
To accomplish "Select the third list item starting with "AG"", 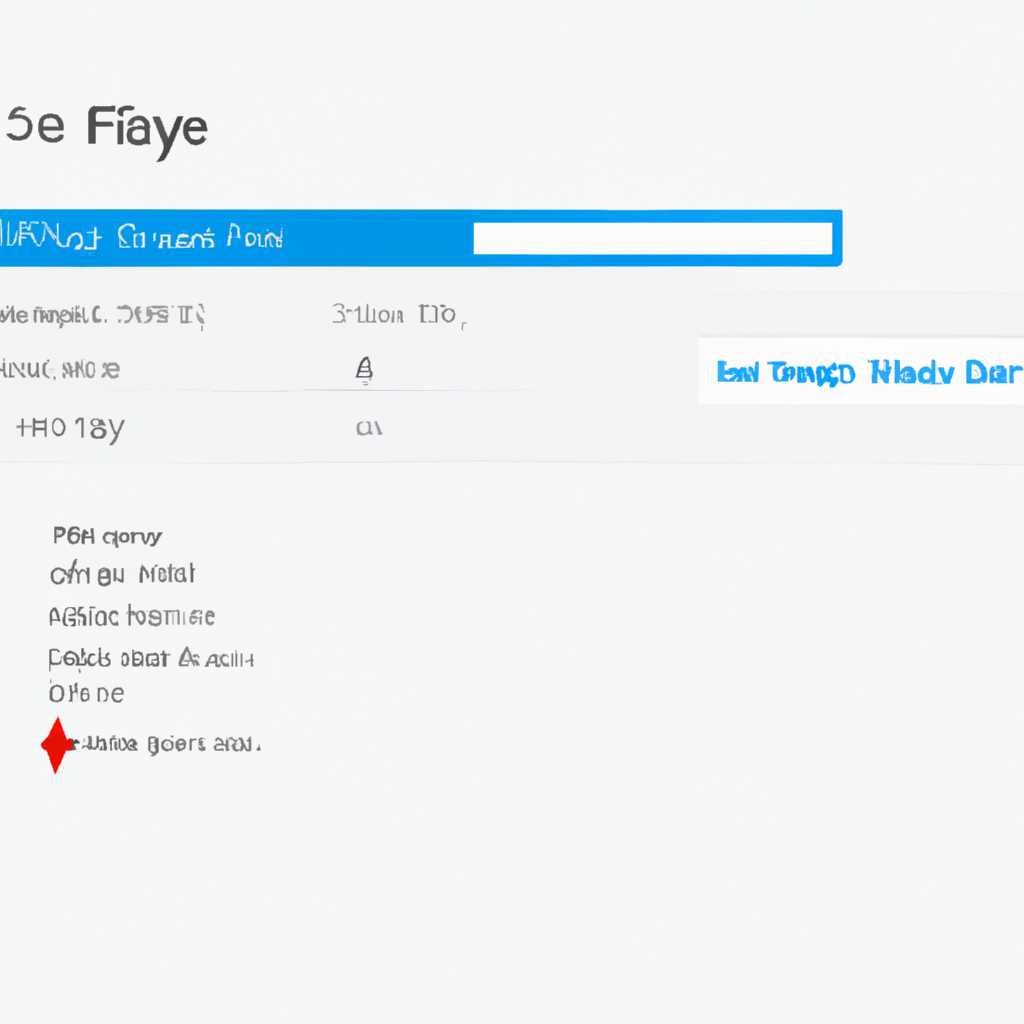I will pos(131,616).
